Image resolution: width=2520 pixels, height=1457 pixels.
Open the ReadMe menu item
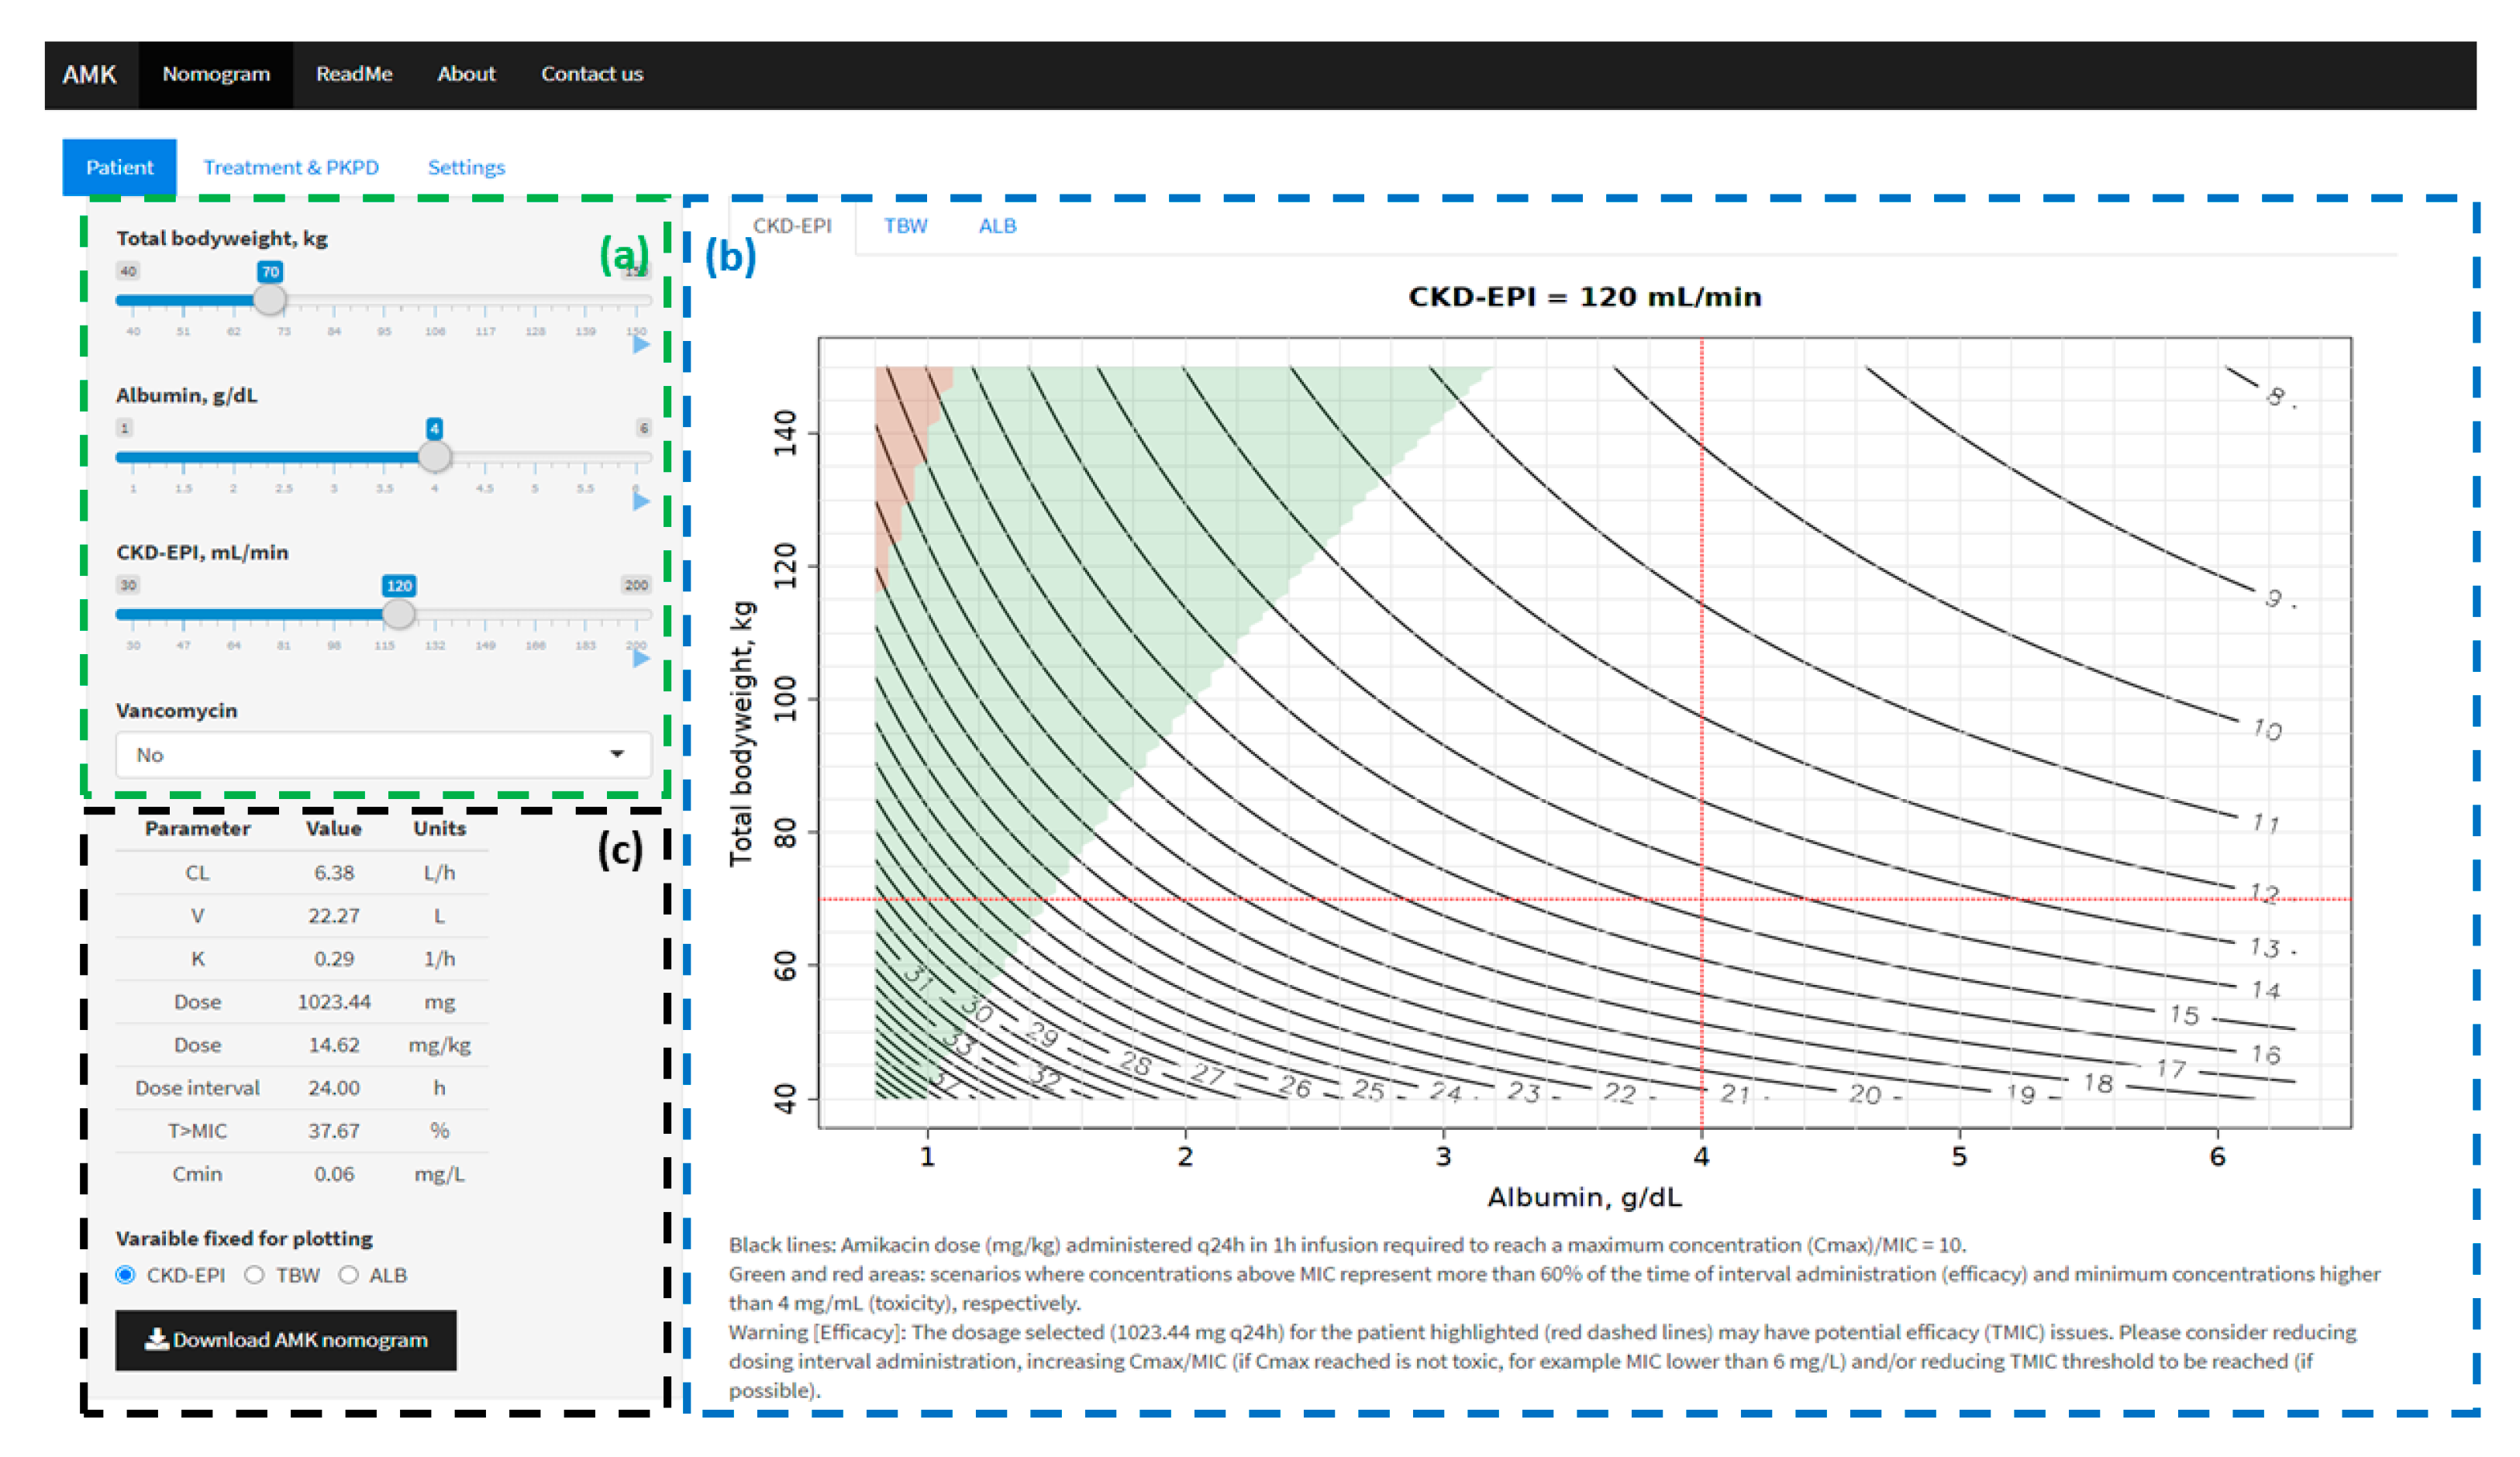coord(354,75)
